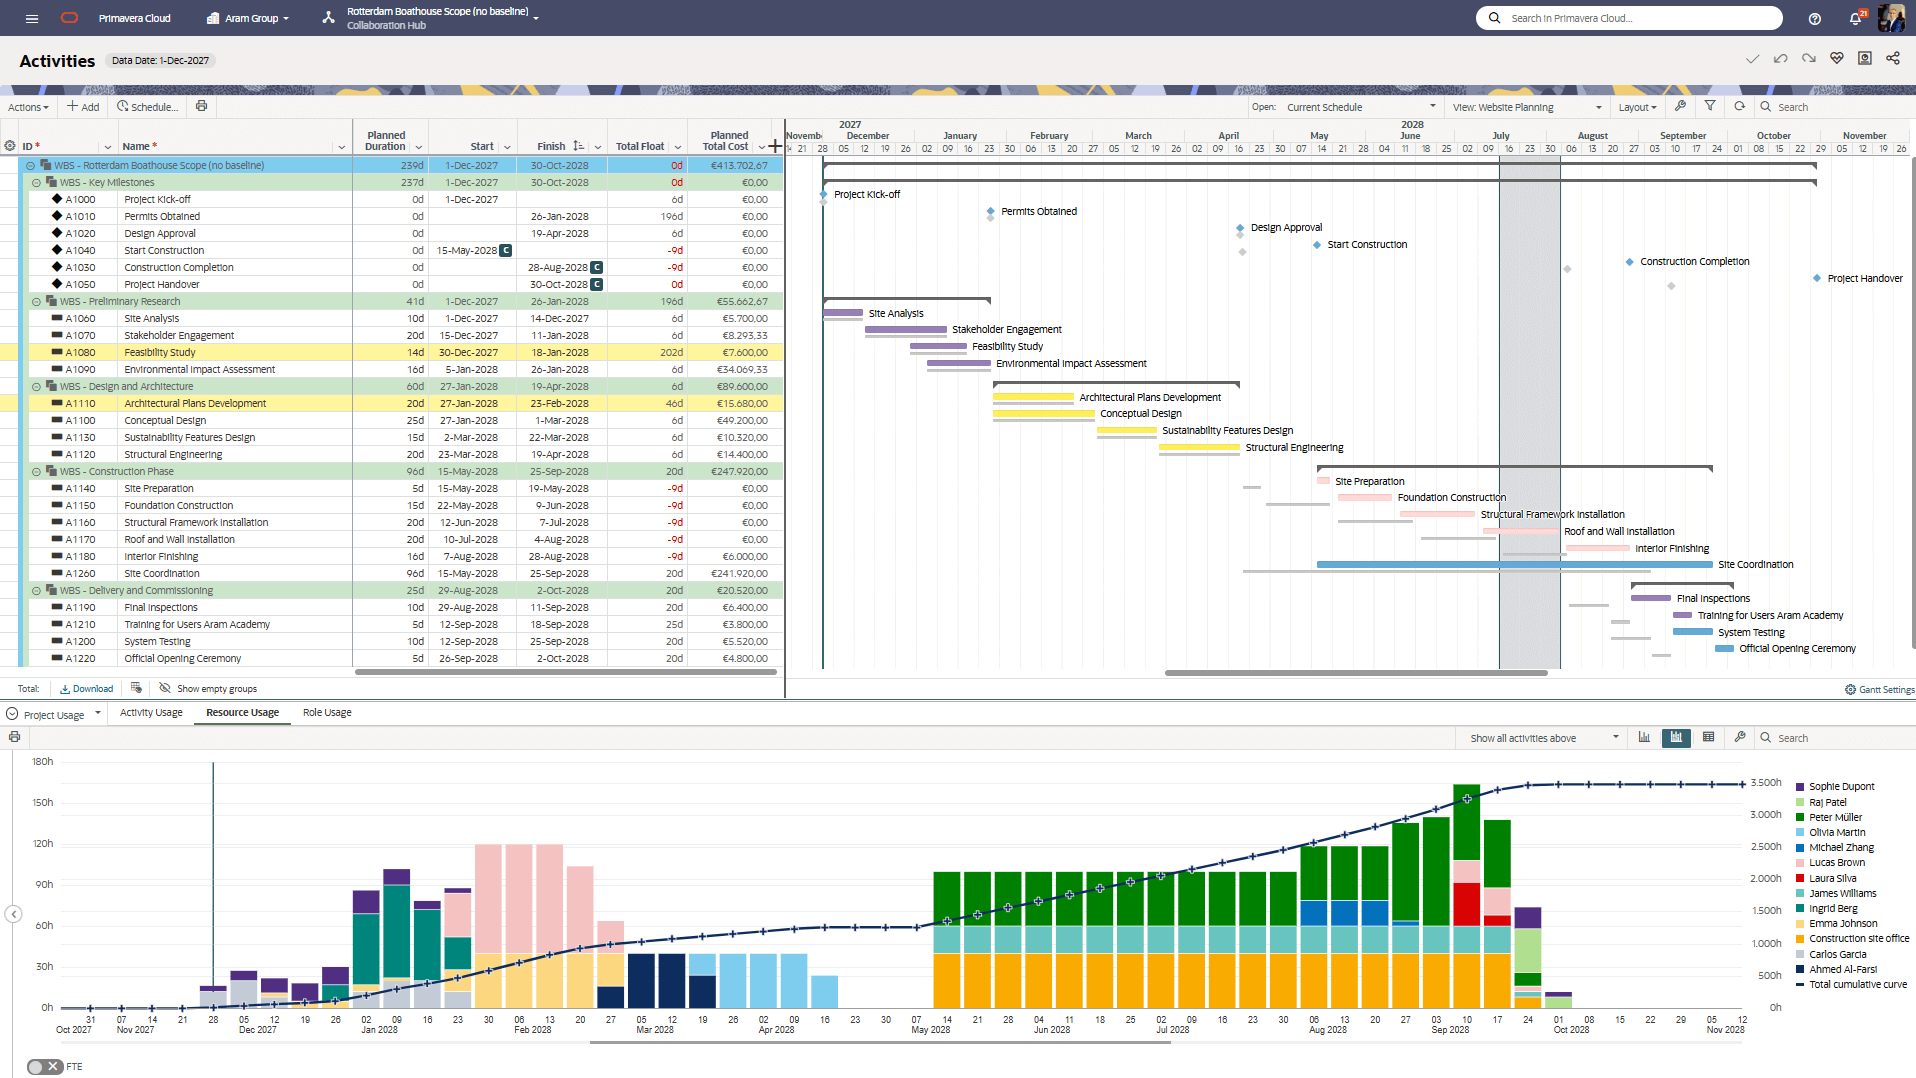Click the Undo icon in the top toolbar
Viewport: 1916px width, 1078px height.
[x=1780, y=58]
